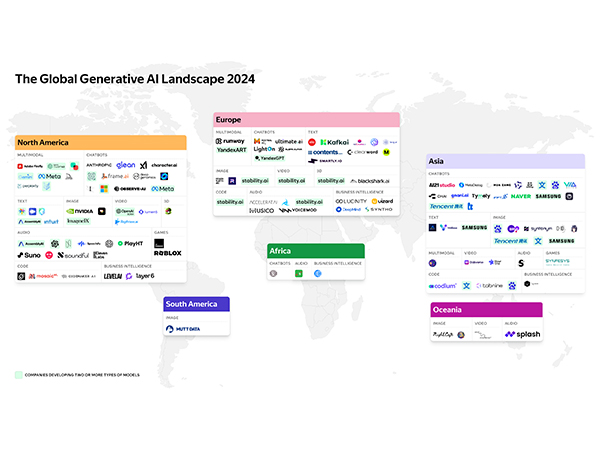Open the Voicemod logo
This screenshot has width=600, height=450.
click(x=298, y=210)
